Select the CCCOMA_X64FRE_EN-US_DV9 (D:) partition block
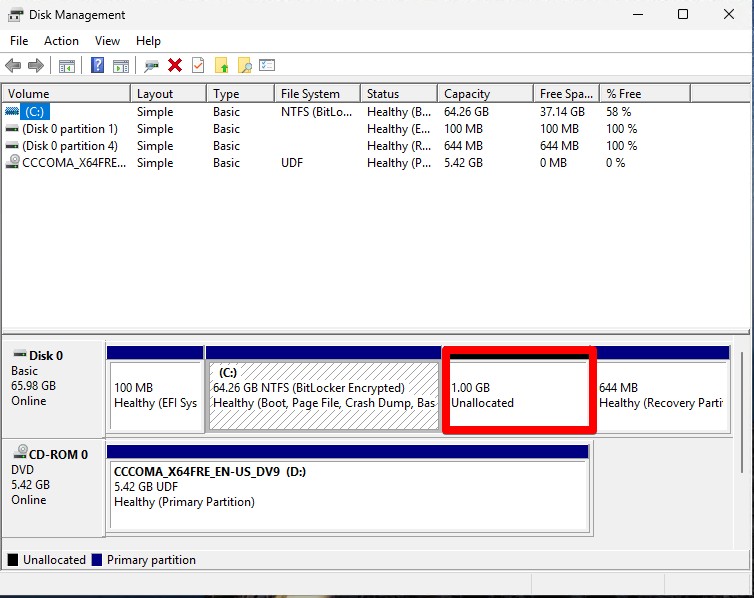 [348, 488]
